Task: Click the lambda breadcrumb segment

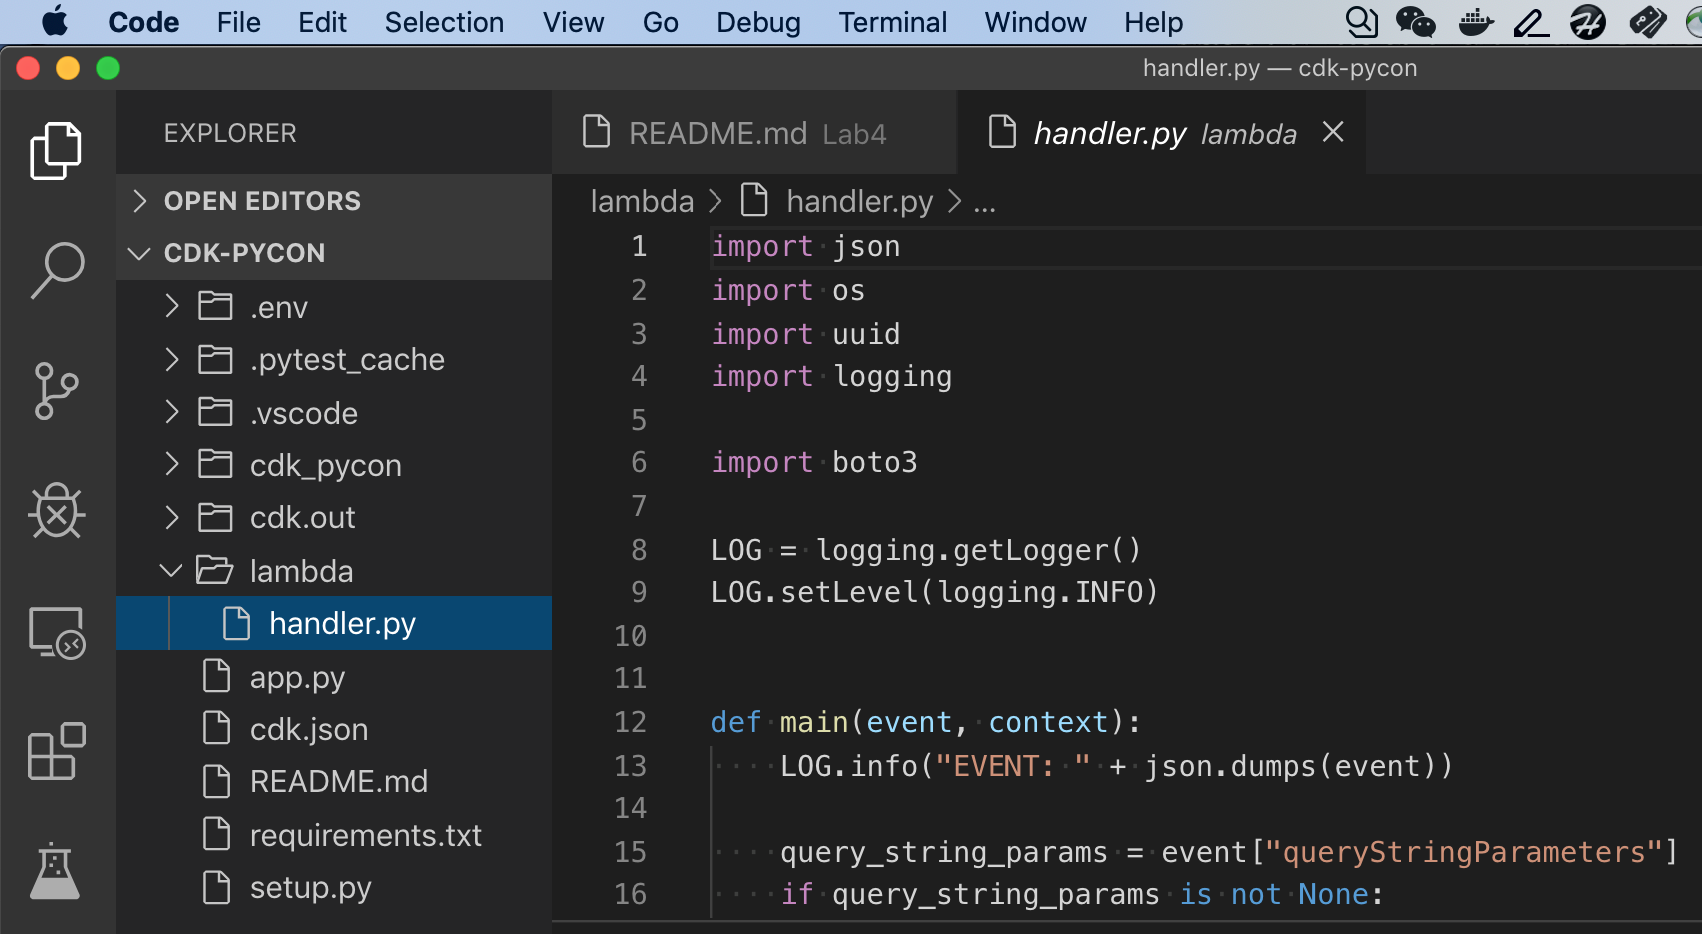Action: [642, 201]
